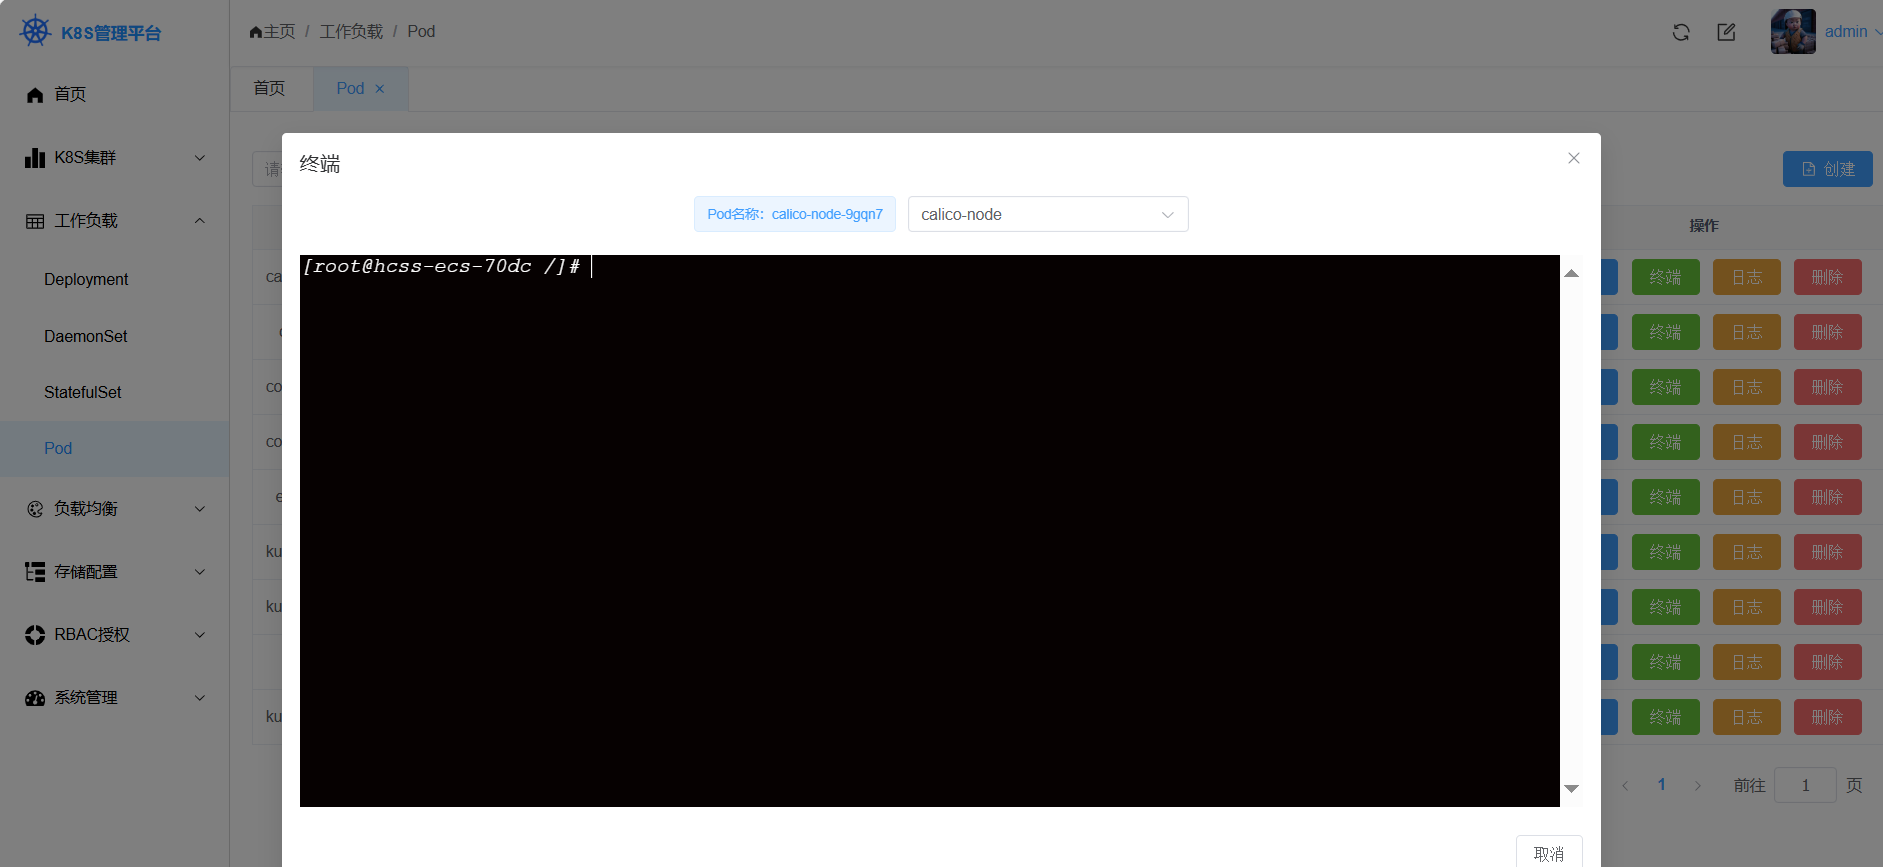Click the Kubernetes logo in the sidebar

point(35,31)
